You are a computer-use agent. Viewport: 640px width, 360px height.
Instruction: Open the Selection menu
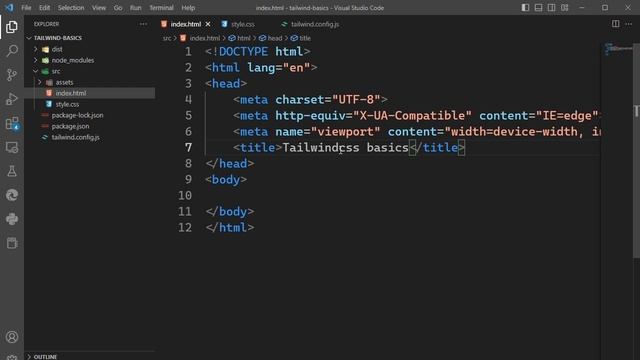click(x=71, y=8)
